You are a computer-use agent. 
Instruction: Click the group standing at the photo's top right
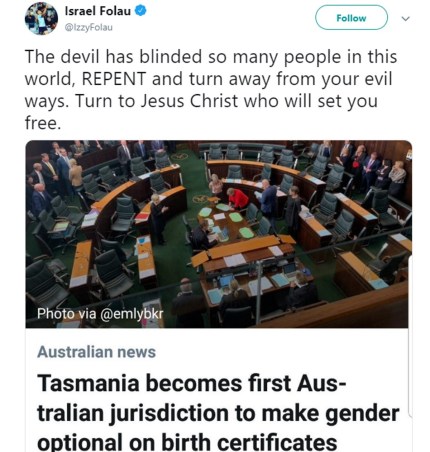coord(371,168)
